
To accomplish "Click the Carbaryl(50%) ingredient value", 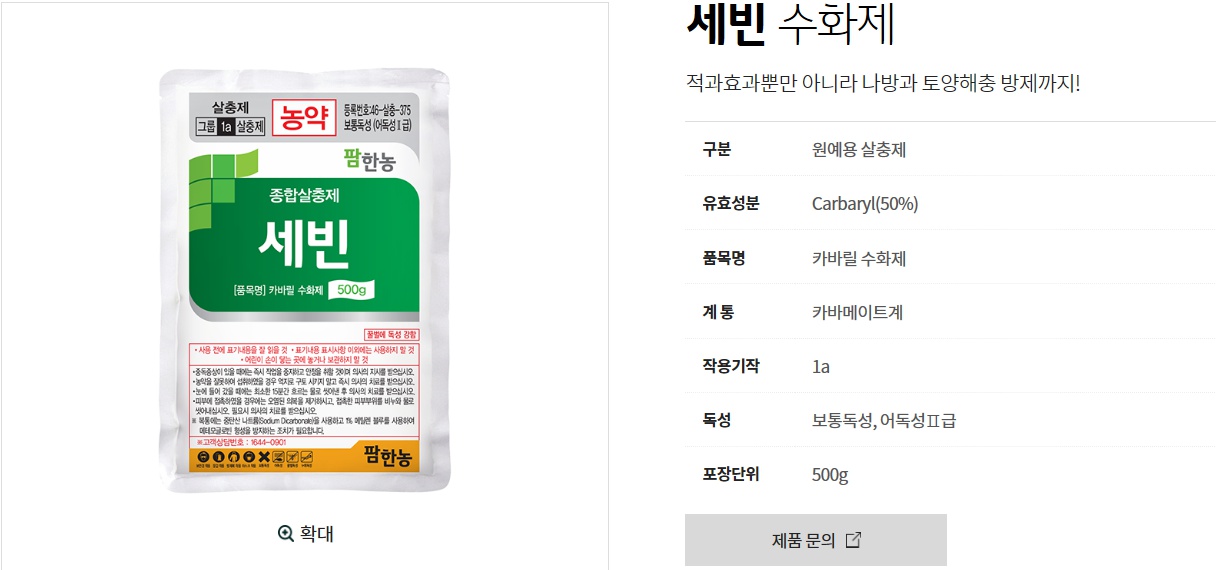I will (865, 204).
